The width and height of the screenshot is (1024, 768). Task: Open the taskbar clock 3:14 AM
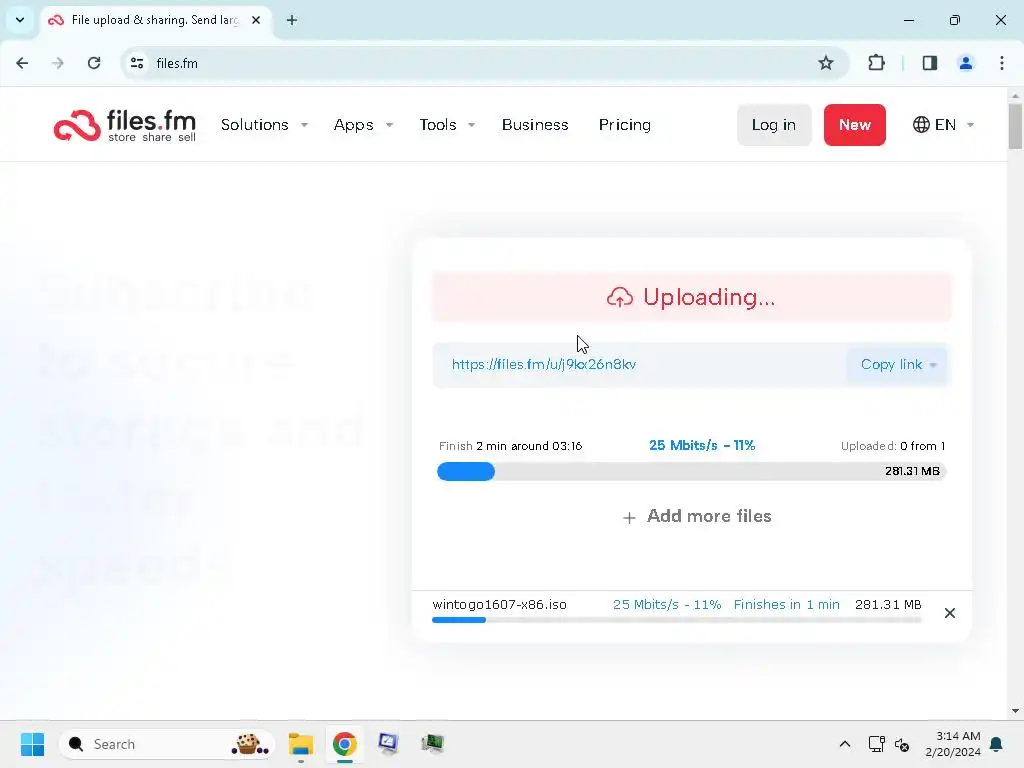point(952,744)
